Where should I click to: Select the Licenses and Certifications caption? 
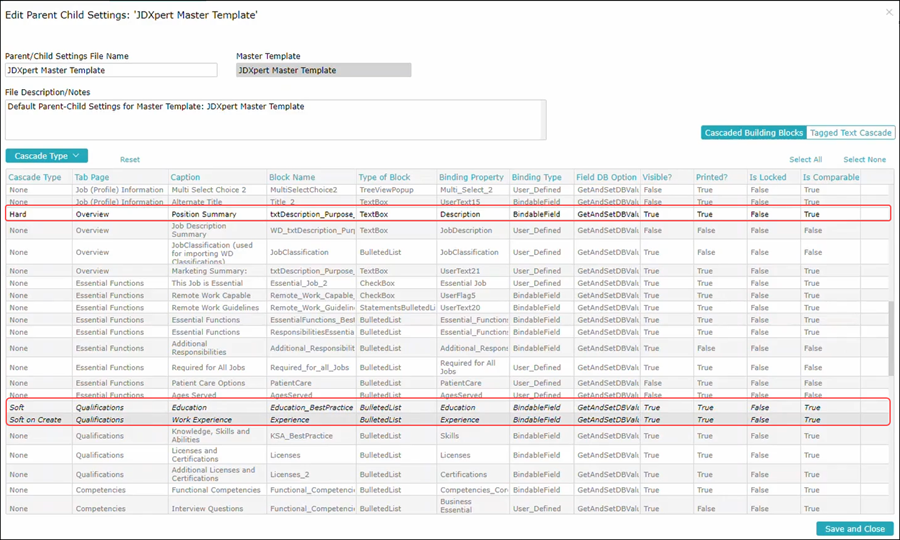[x=195, y=455]
